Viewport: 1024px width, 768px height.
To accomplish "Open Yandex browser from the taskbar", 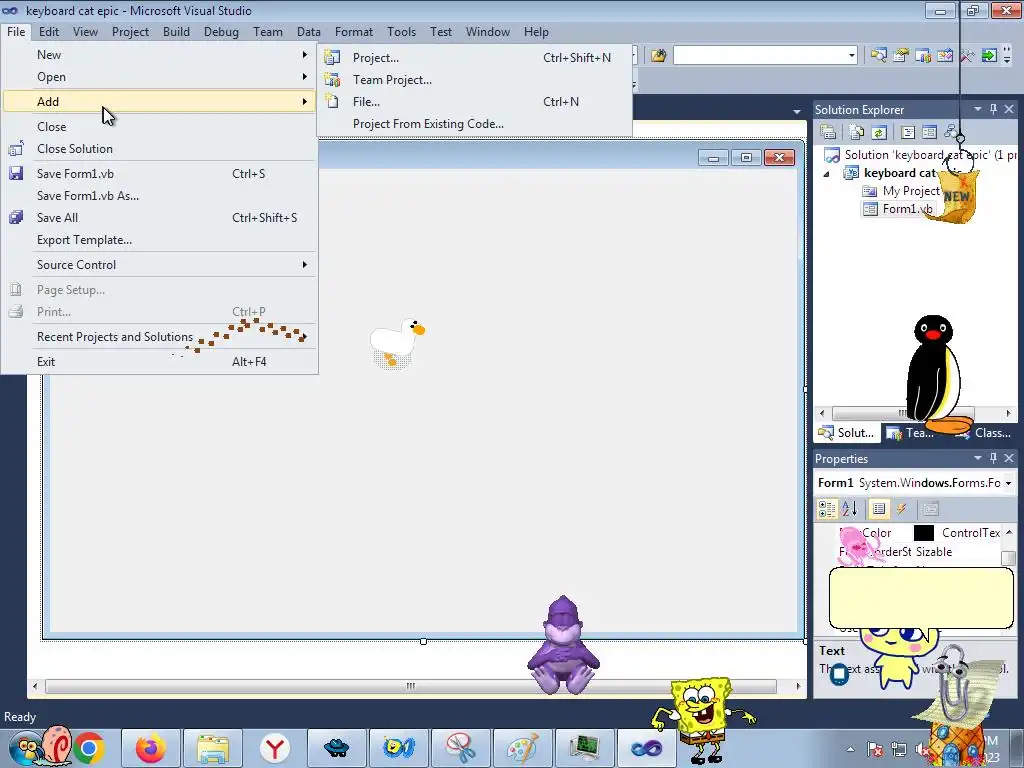I will pyautogui.click(x=275, y=748).
